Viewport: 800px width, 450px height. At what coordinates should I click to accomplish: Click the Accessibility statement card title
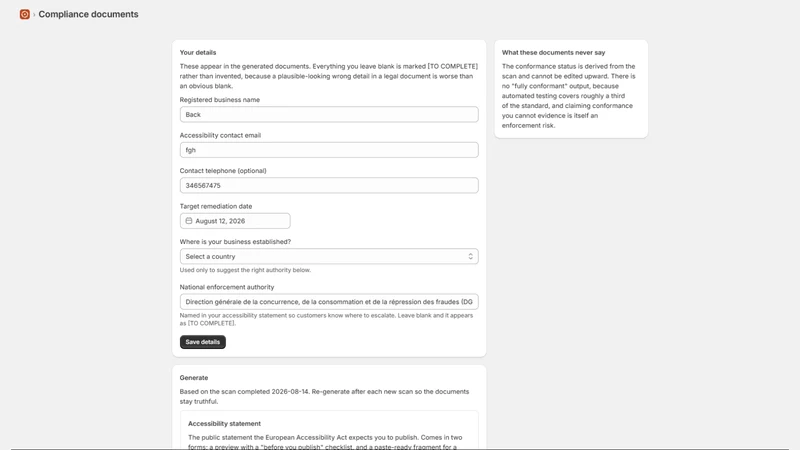[224, 423]
